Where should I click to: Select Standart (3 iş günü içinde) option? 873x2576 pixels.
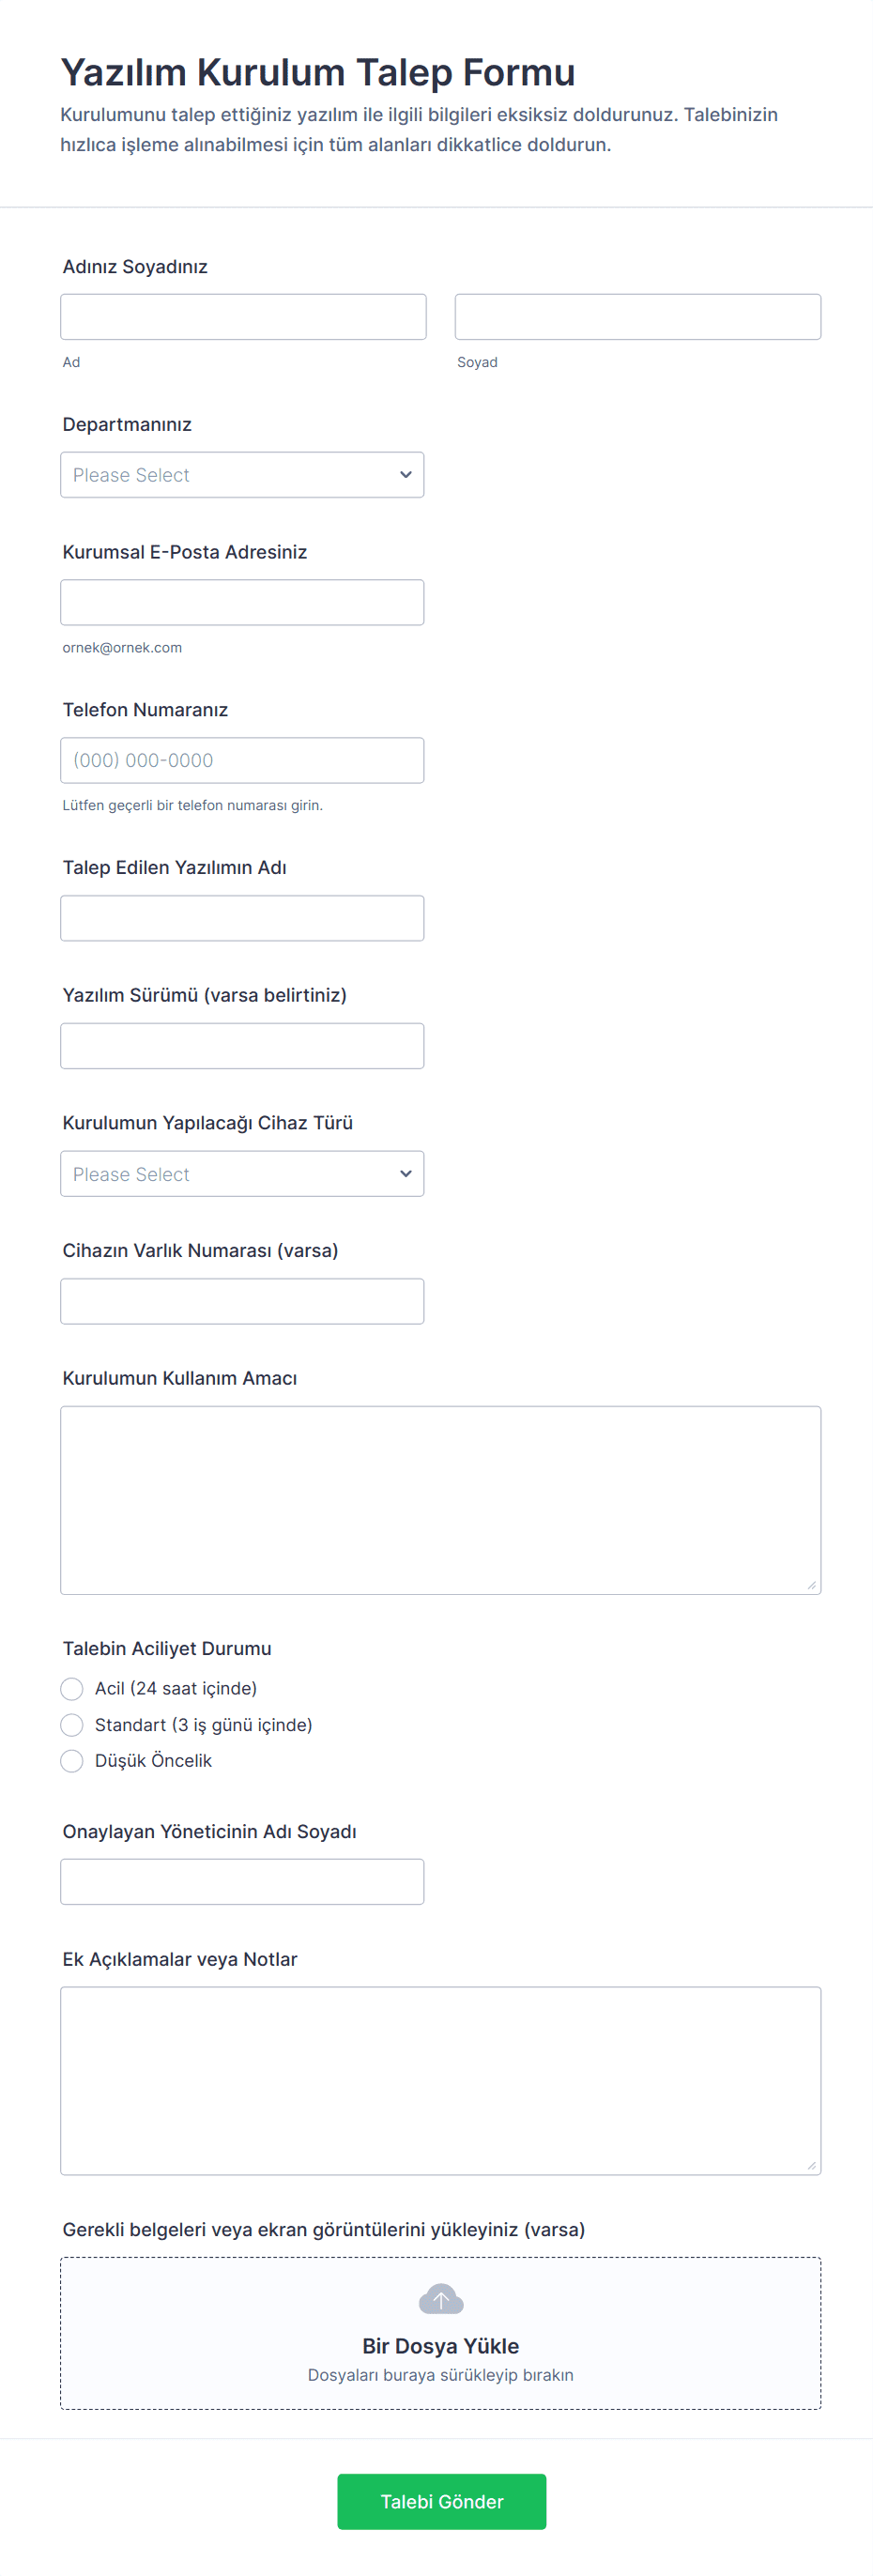72,1724
